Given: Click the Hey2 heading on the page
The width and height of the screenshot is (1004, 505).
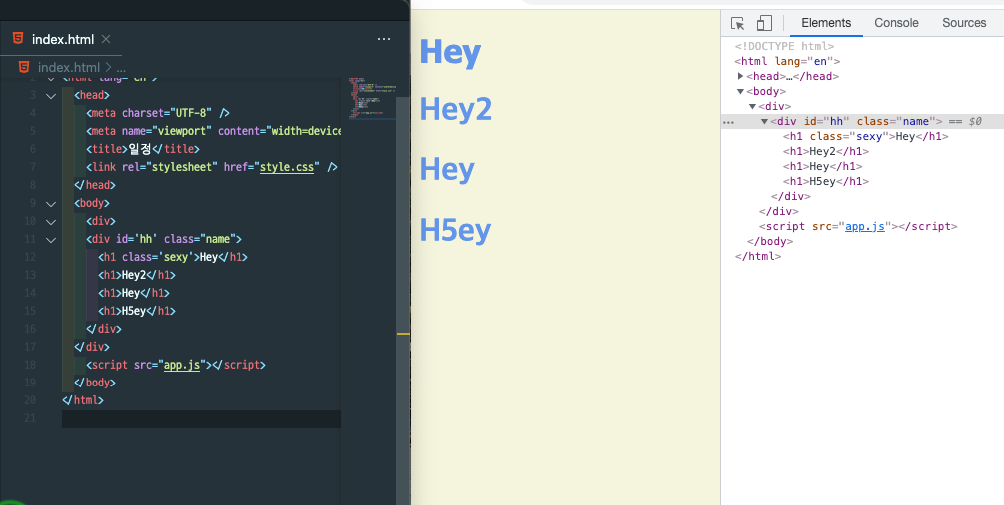Looking at the screenshot, I should [455, 109].
